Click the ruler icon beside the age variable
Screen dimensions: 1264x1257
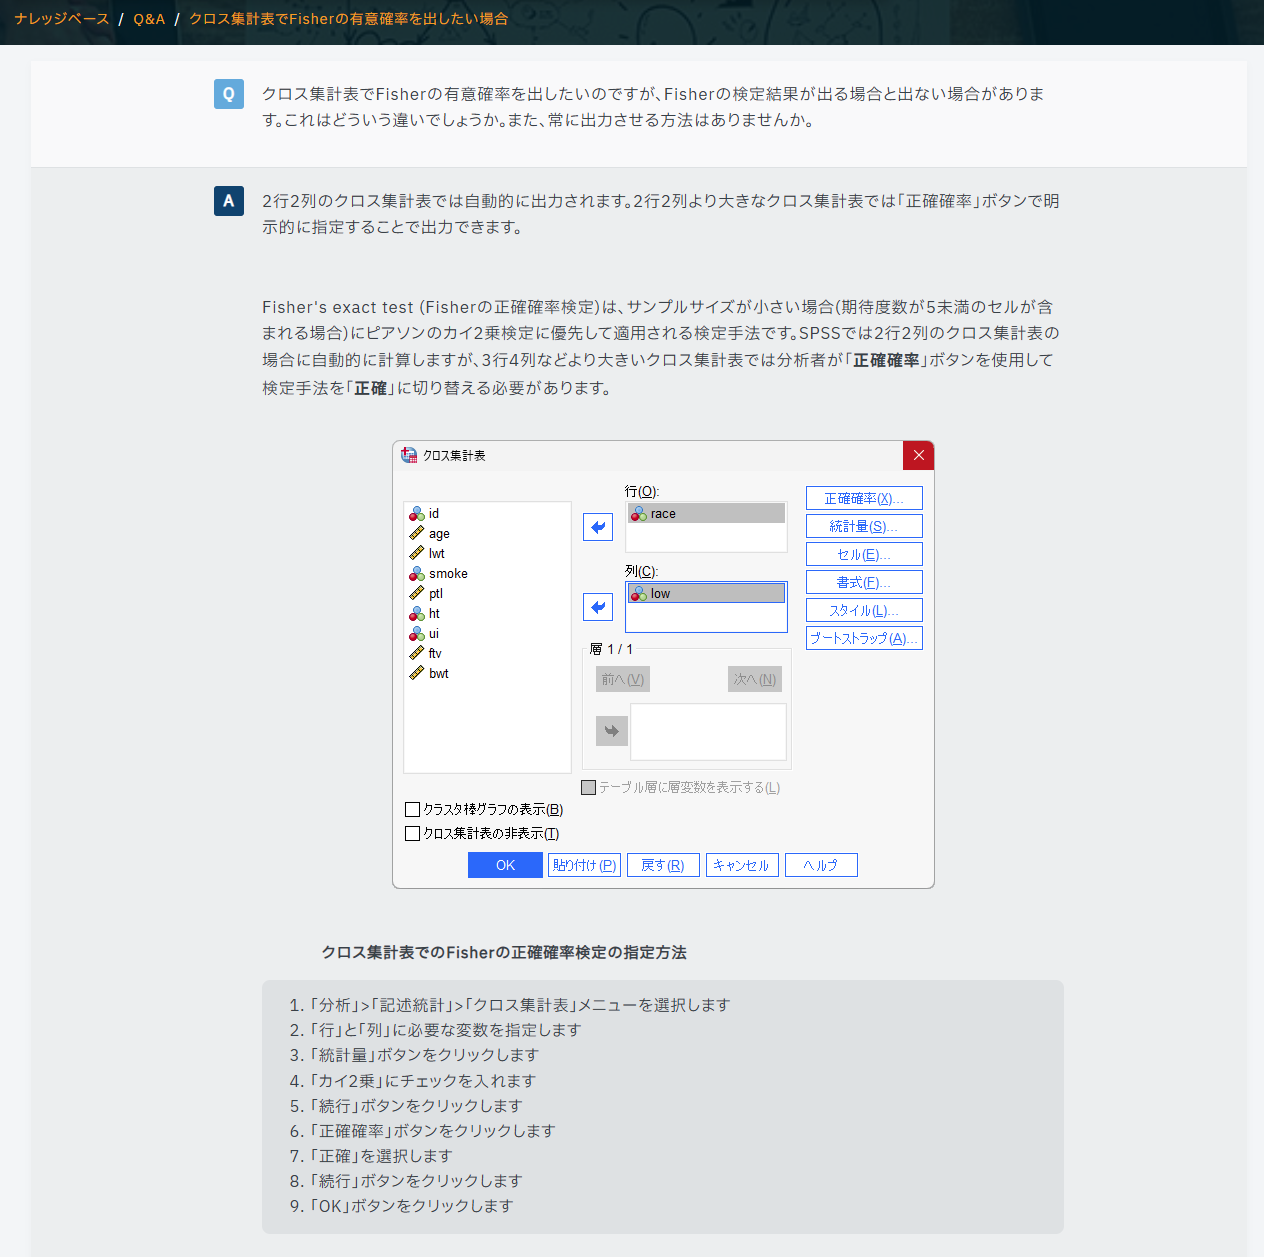pos(417,533)
